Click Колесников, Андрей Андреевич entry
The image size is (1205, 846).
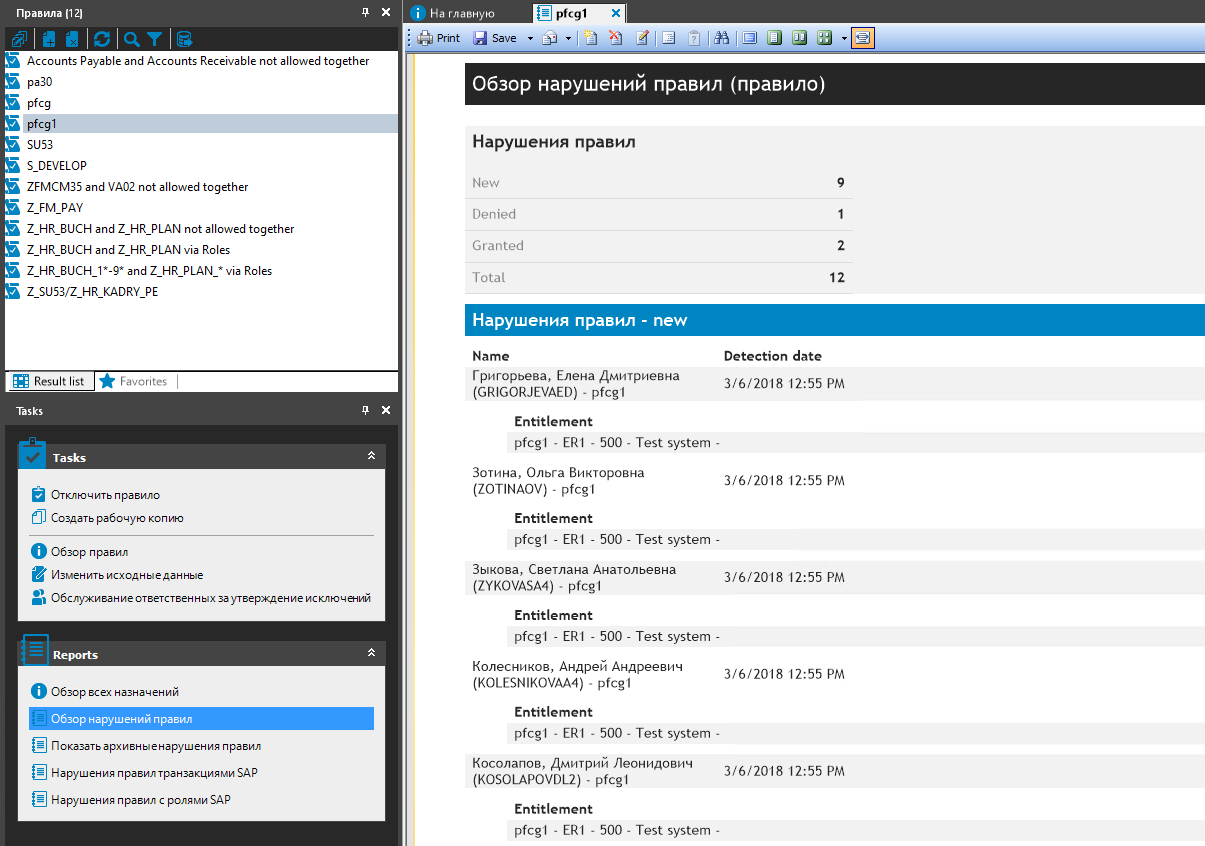point(577,675)
